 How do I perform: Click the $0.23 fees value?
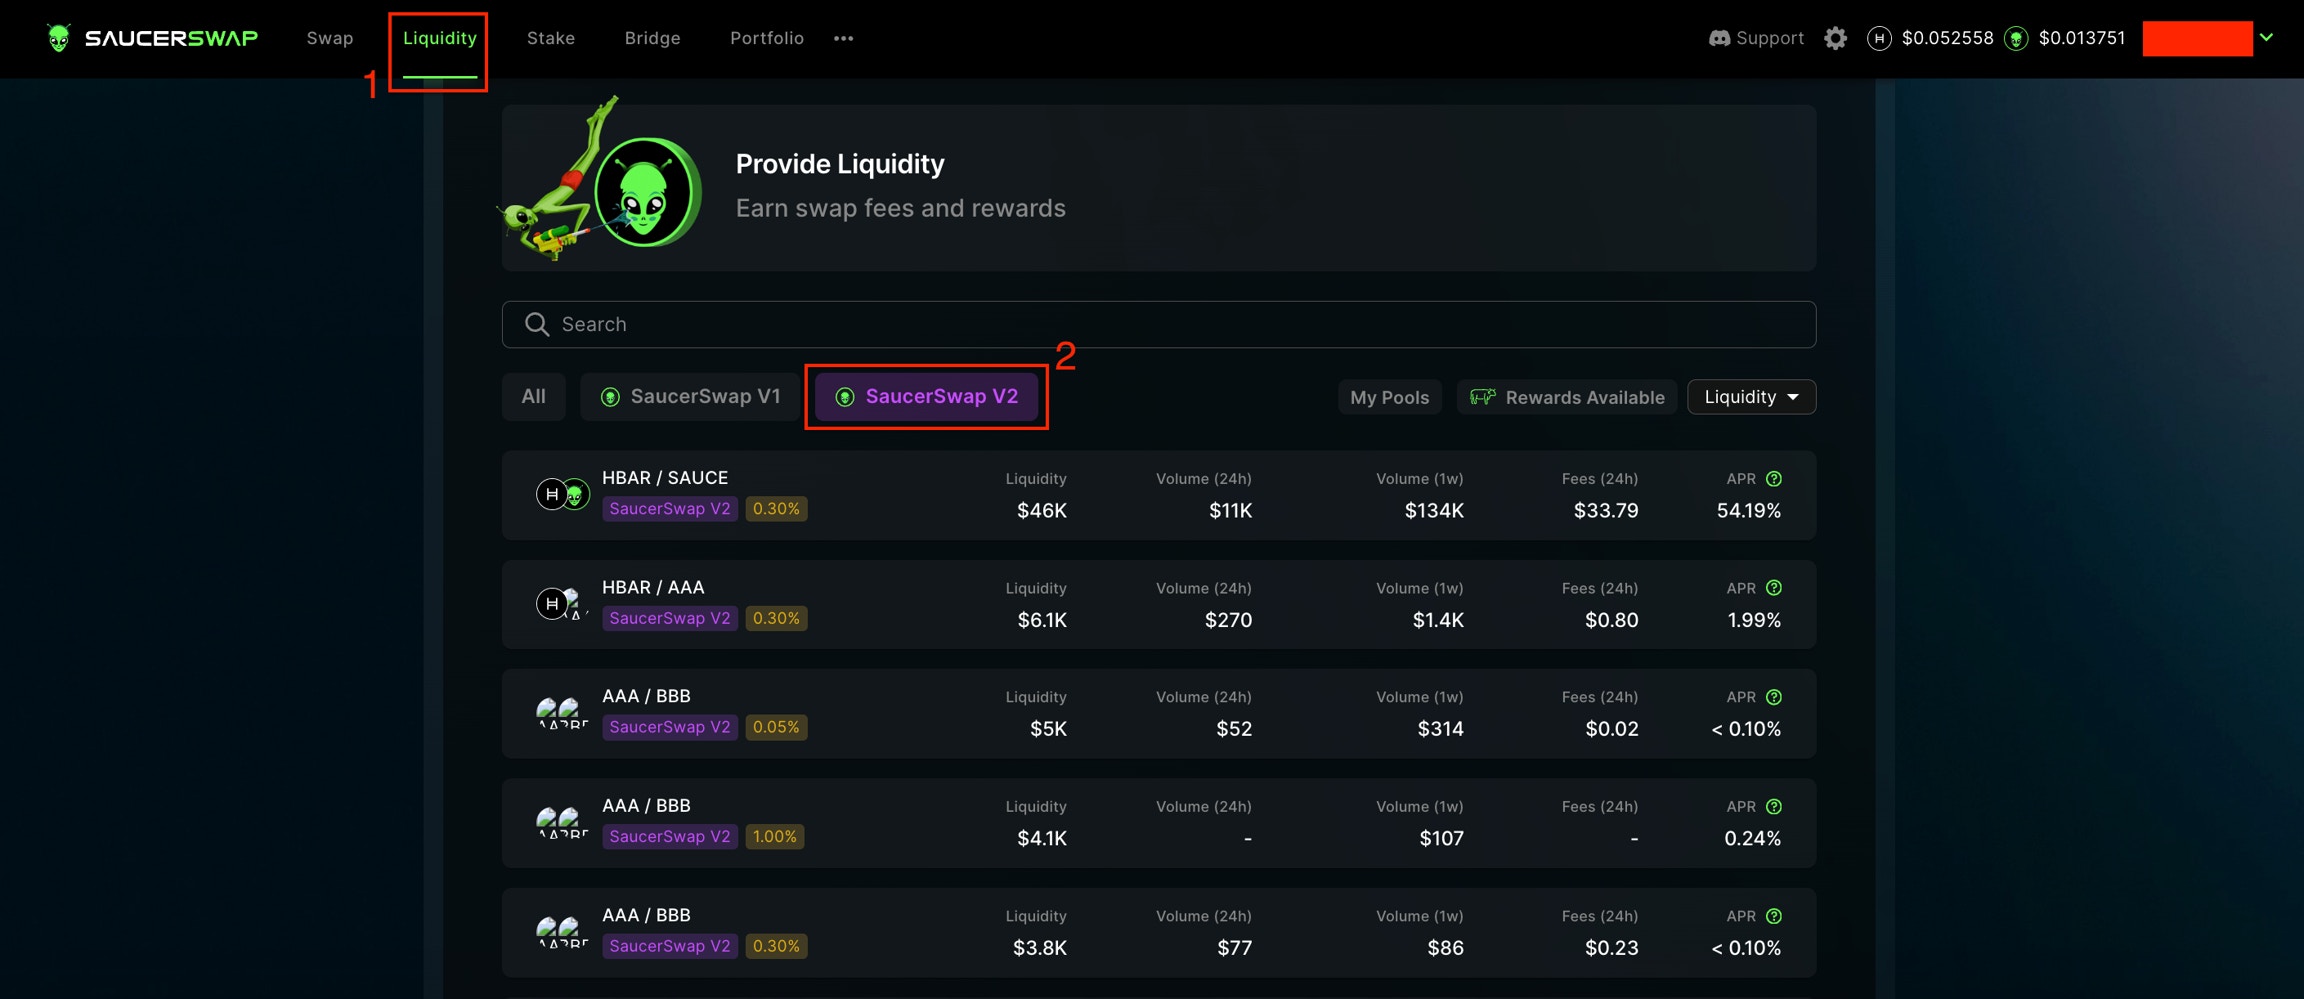point(1611,948)
